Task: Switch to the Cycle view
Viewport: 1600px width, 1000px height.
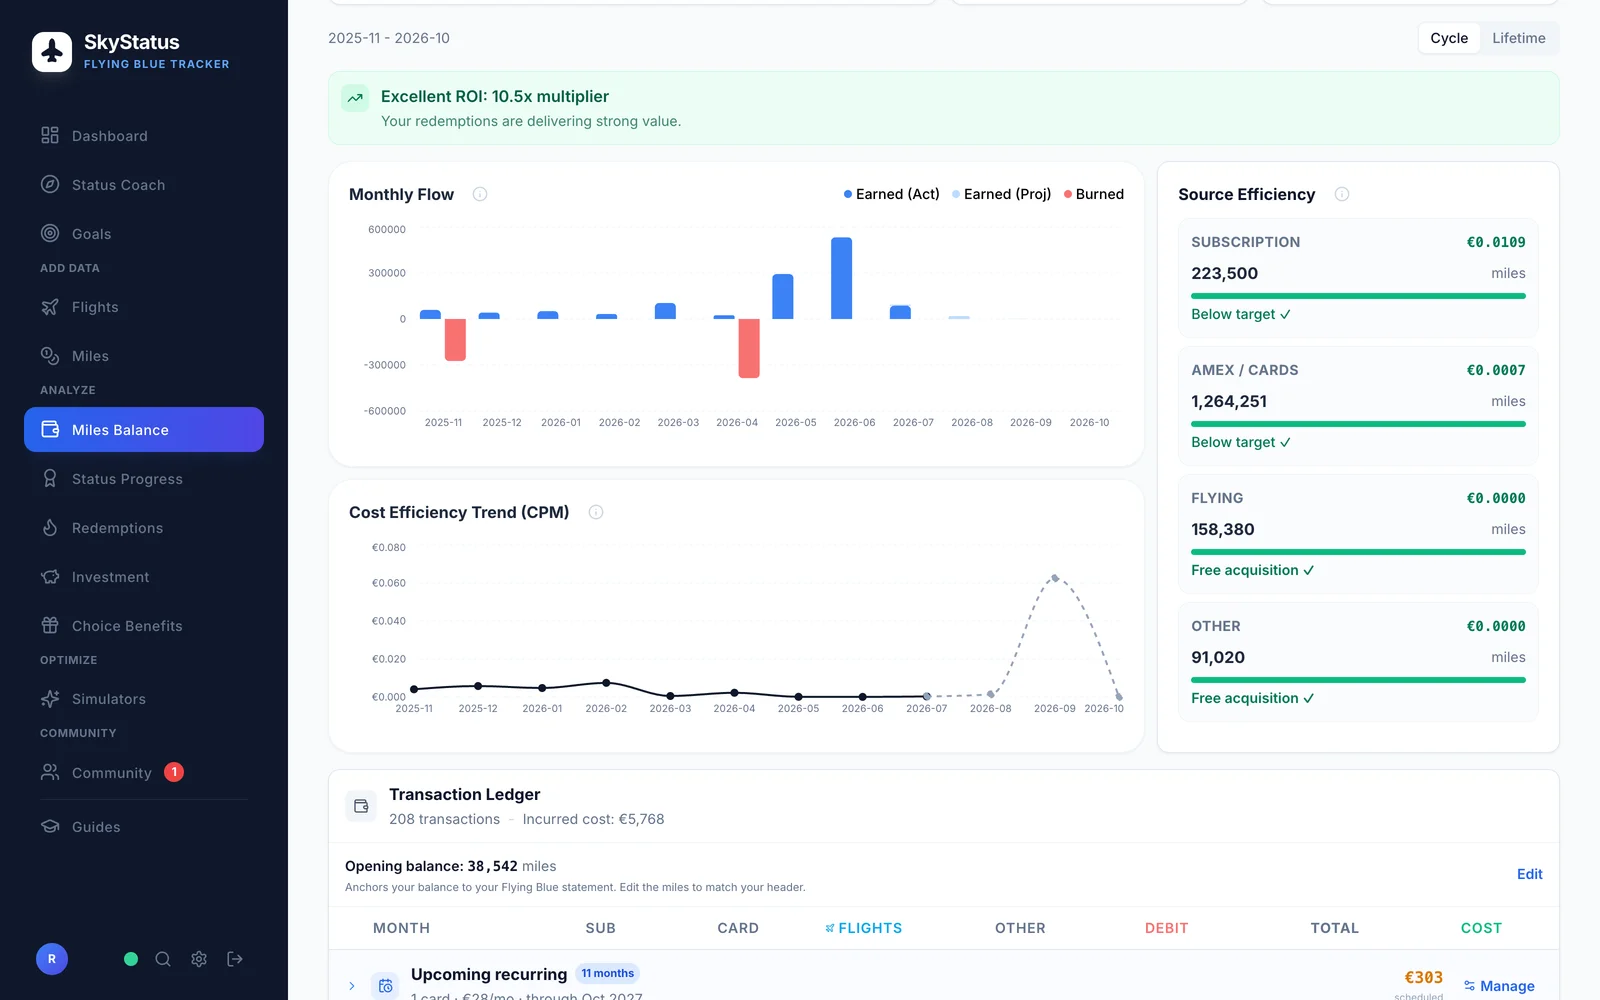Action: tap(1449, 38)
